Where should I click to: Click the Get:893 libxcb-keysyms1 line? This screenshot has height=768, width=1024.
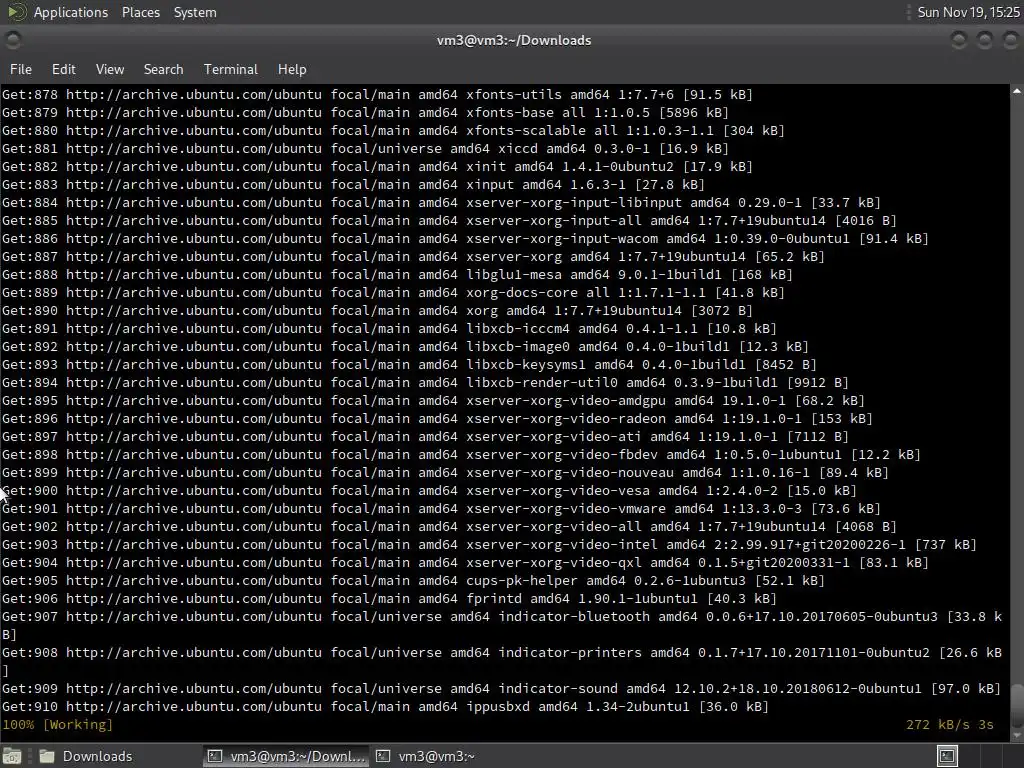tap(409, 364)
